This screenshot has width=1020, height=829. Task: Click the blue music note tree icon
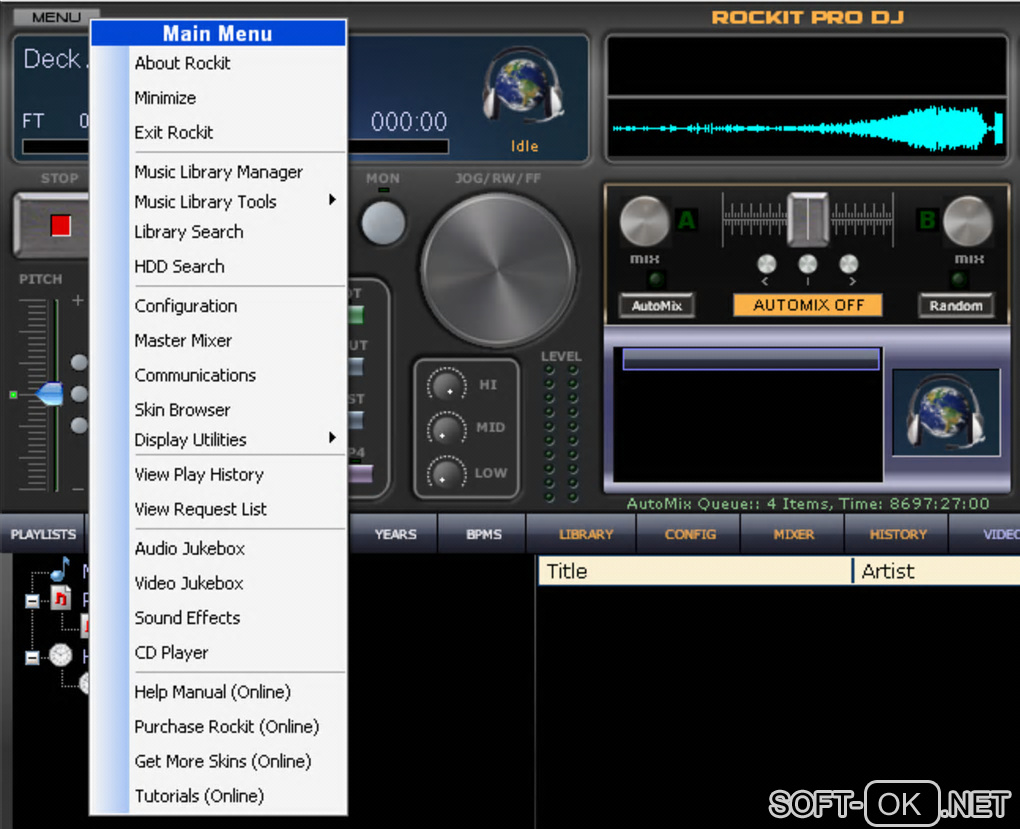60,569
